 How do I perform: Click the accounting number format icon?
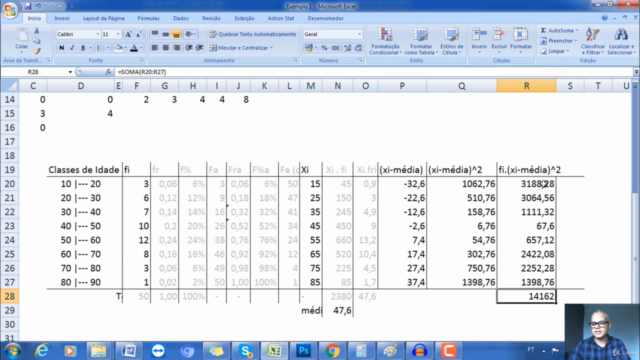(x=309, y=48)
